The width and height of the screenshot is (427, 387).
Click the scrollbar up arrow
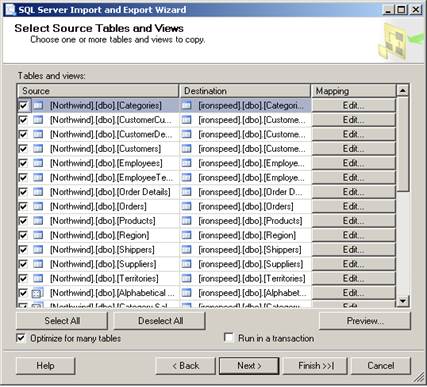(403, 90)
